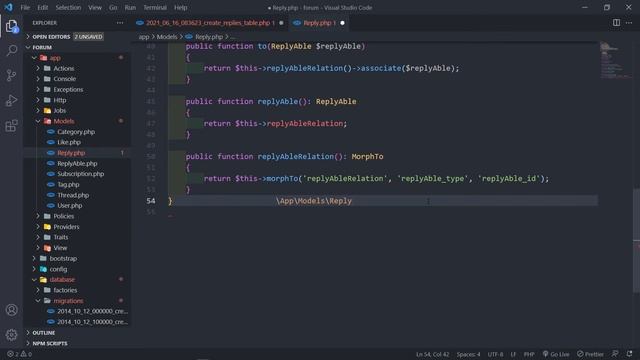Open Explorer's more actions ellipsis
The width and height of the screenshot is (640, 360).
pos(120,23)
